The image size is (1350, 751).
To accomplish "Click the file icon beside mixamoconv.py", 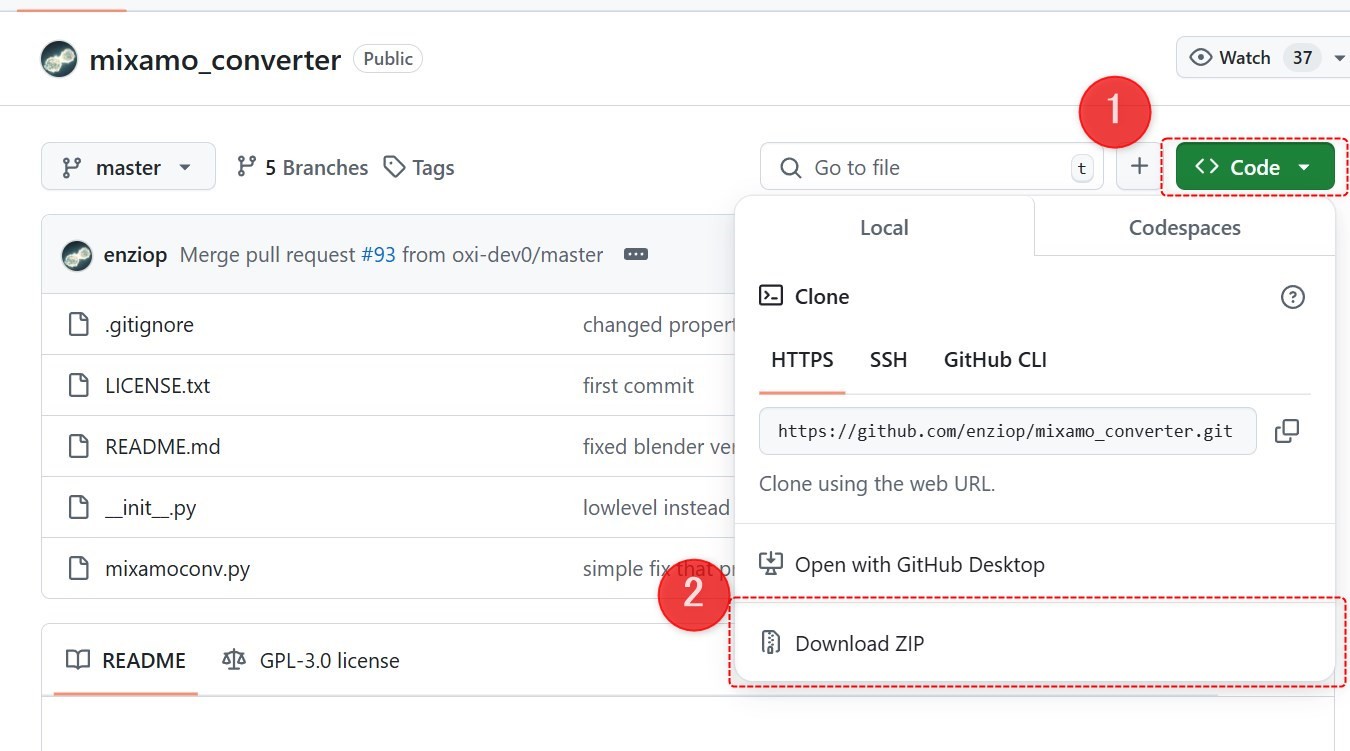I will coord(78,569).
